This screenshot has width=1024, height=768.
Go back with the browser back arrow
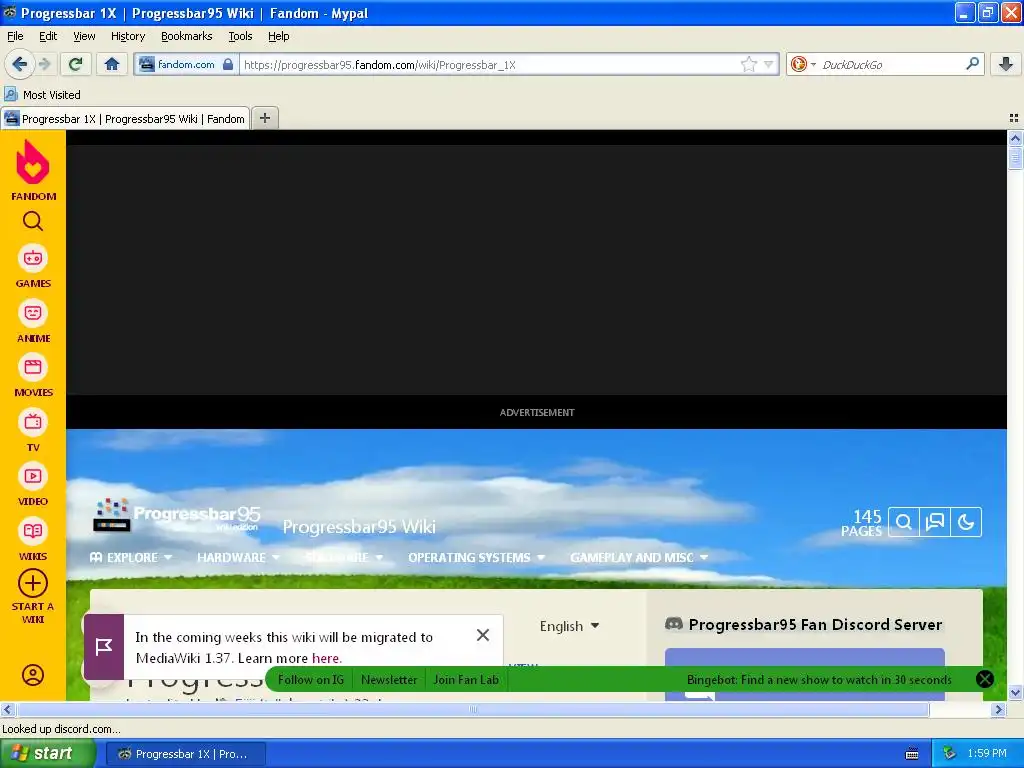(20, 64)
